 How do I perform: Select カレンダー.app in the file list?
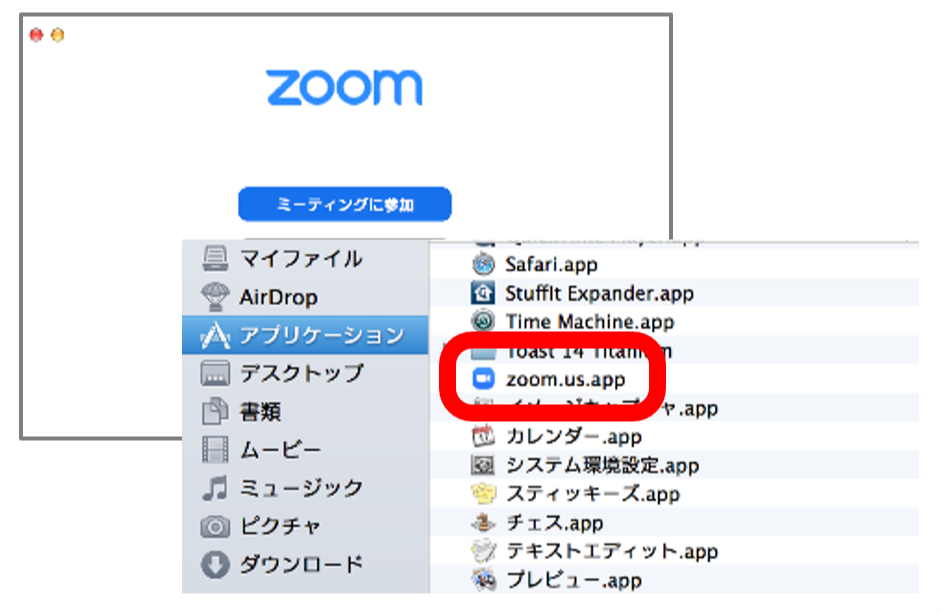tap(675, 436)
